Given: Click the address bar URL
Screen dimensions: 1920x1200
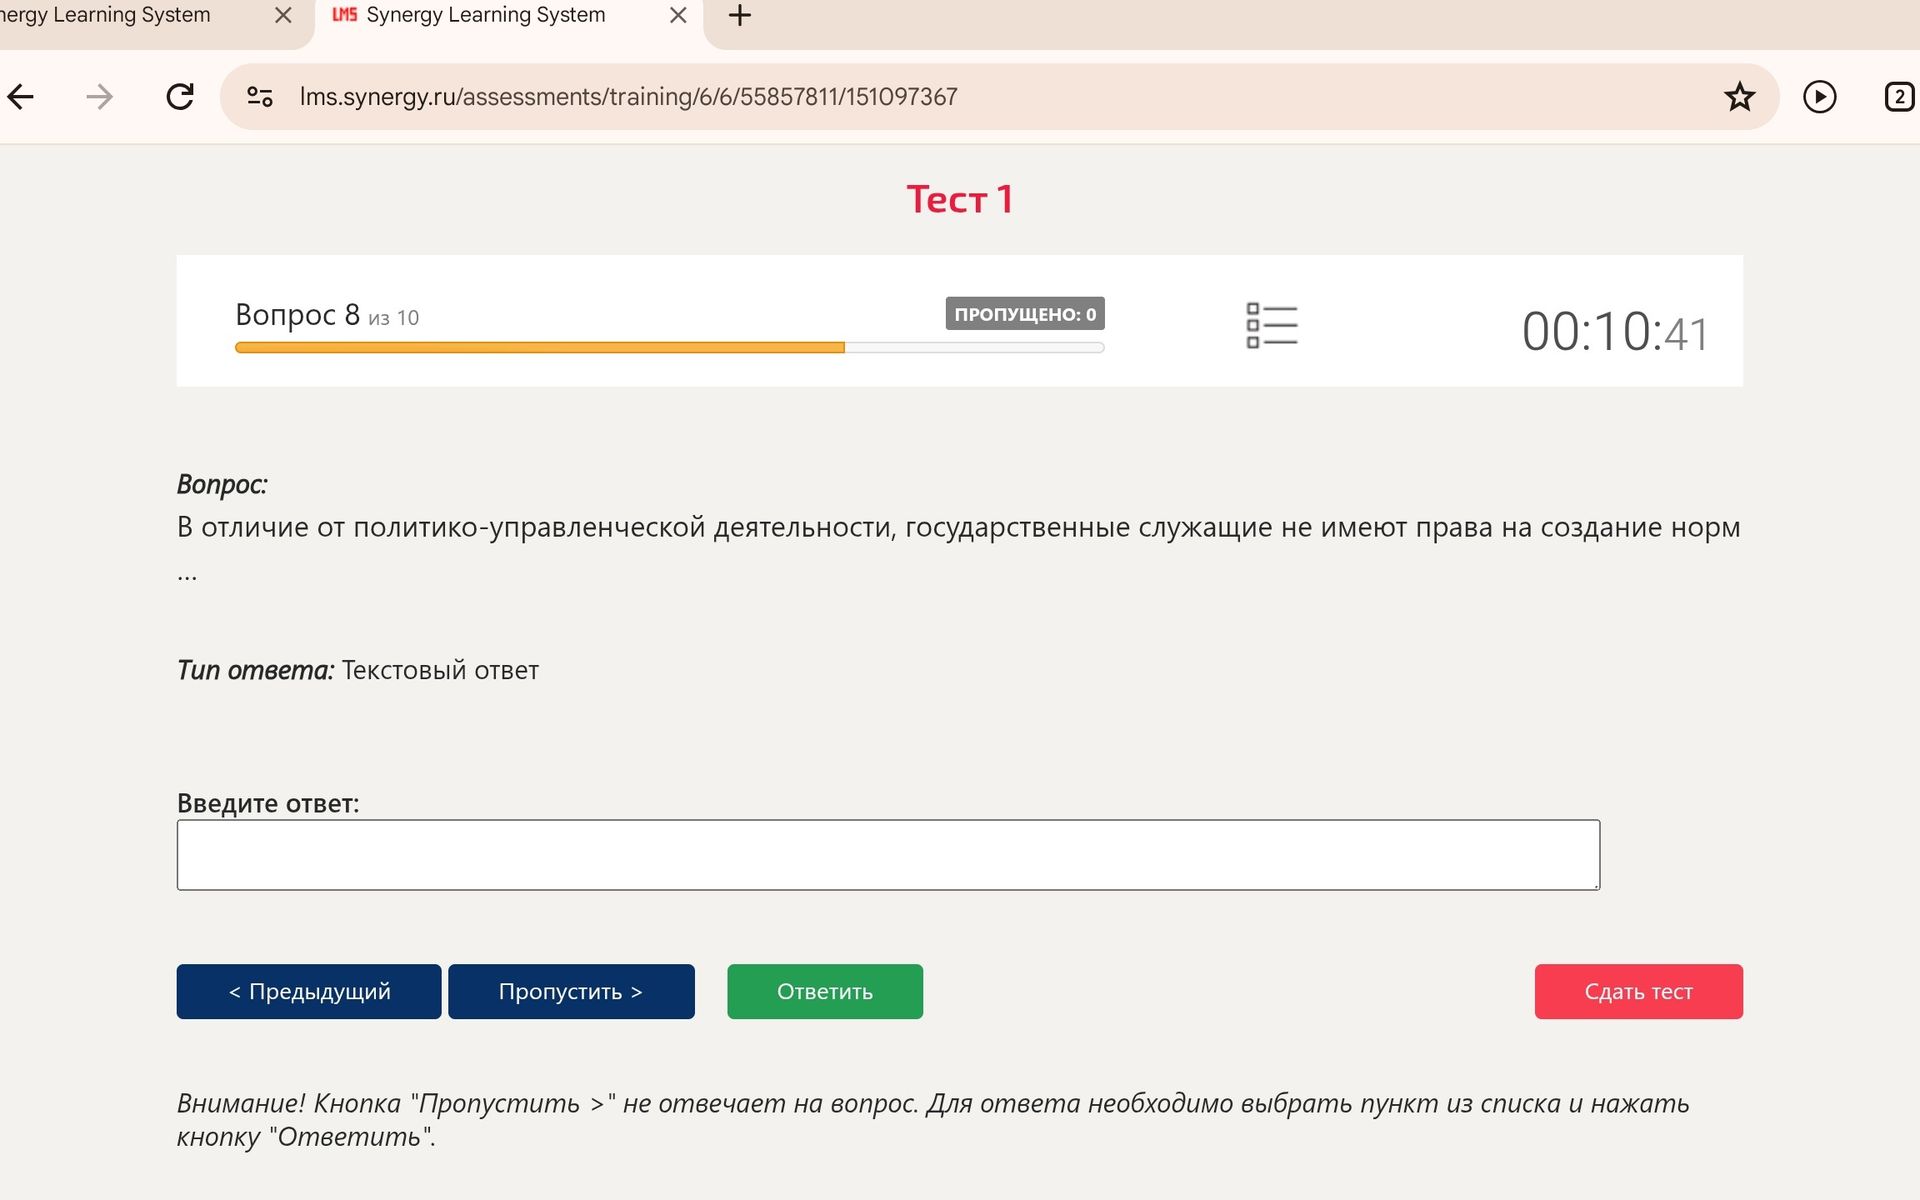Looking at the screenshot, I should [x=628, y=97].
